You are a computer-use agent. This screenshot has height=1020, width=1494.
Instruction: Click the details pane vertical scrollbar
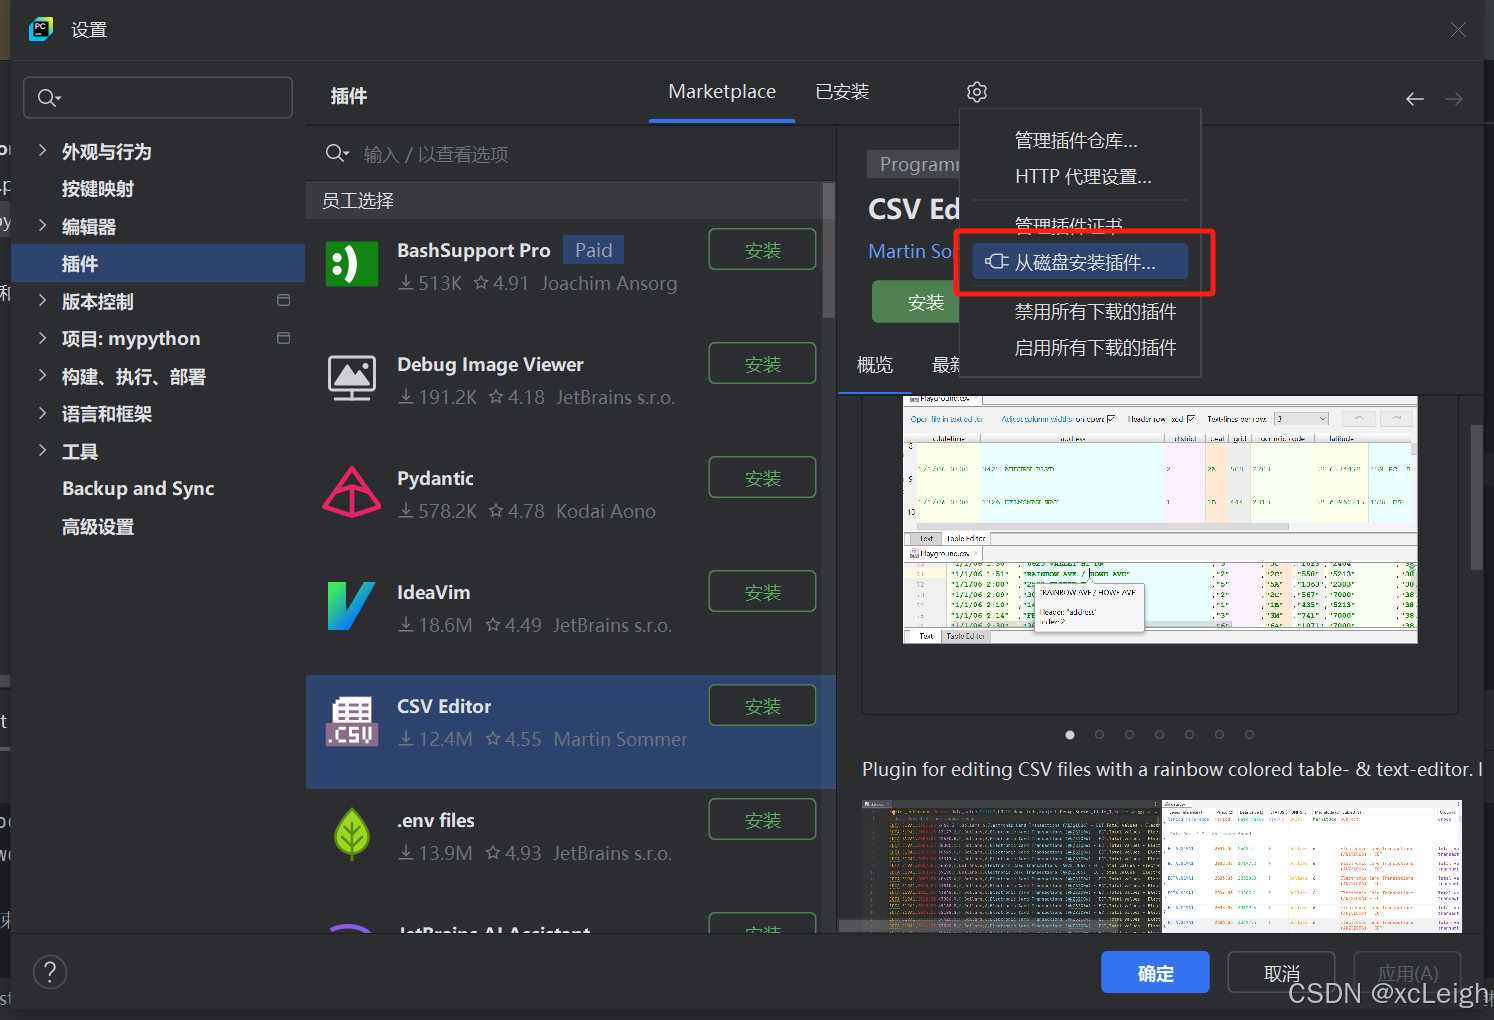pyautogui.click(x=1477, y=497)
